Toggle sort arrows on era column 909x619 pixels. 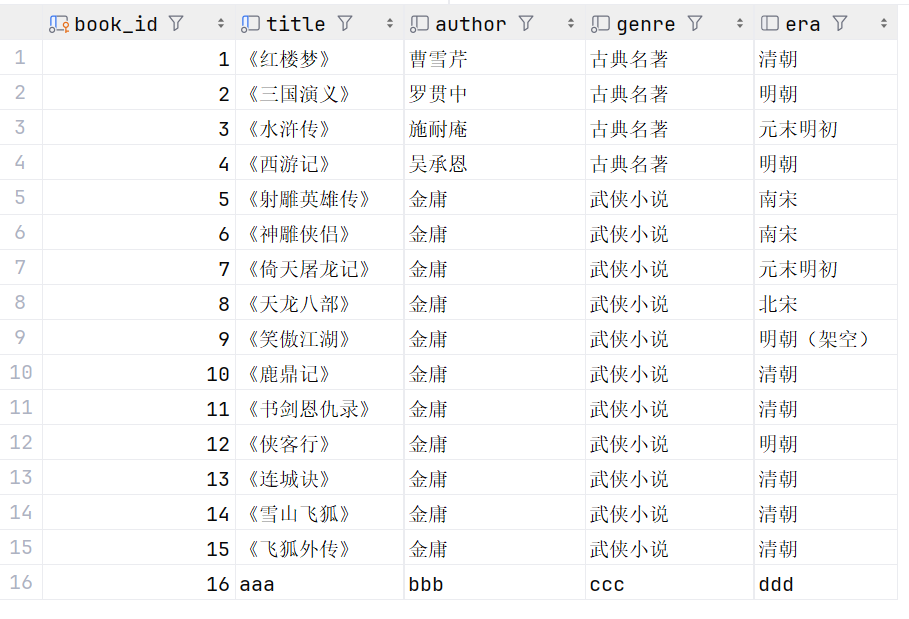click(x=884, y=23)
